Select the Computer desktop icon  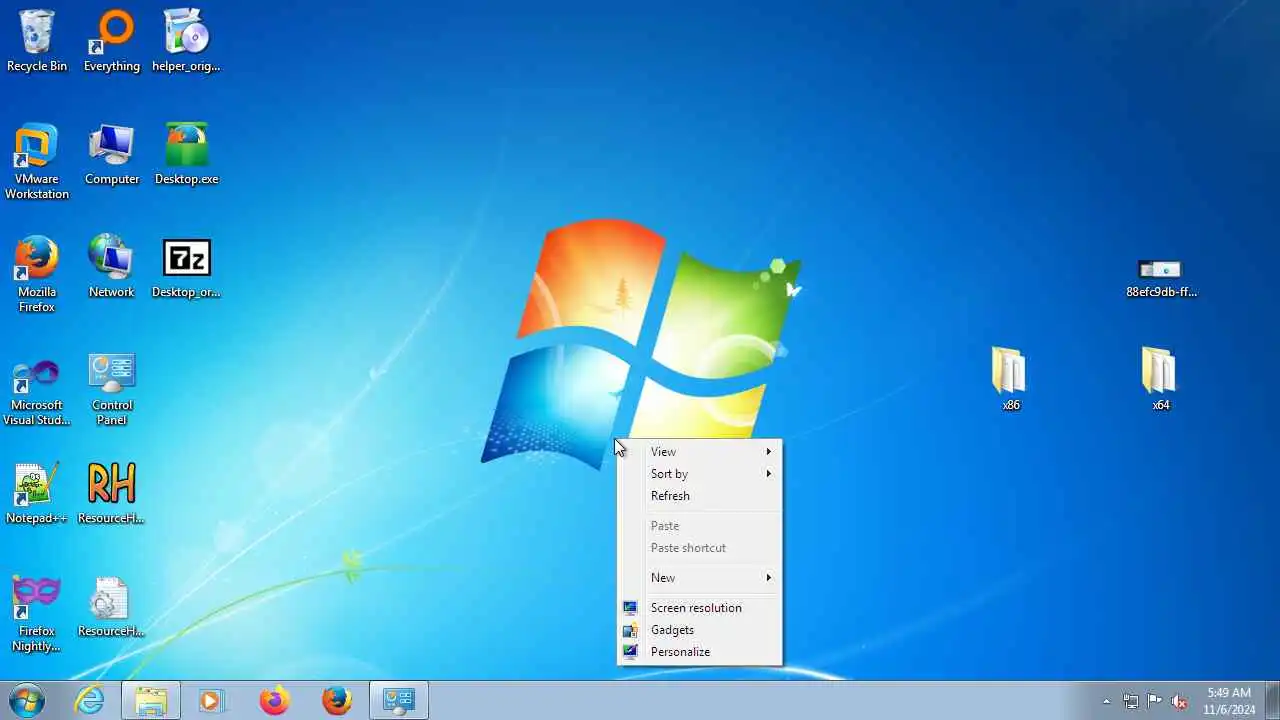(x=112, y=155)
